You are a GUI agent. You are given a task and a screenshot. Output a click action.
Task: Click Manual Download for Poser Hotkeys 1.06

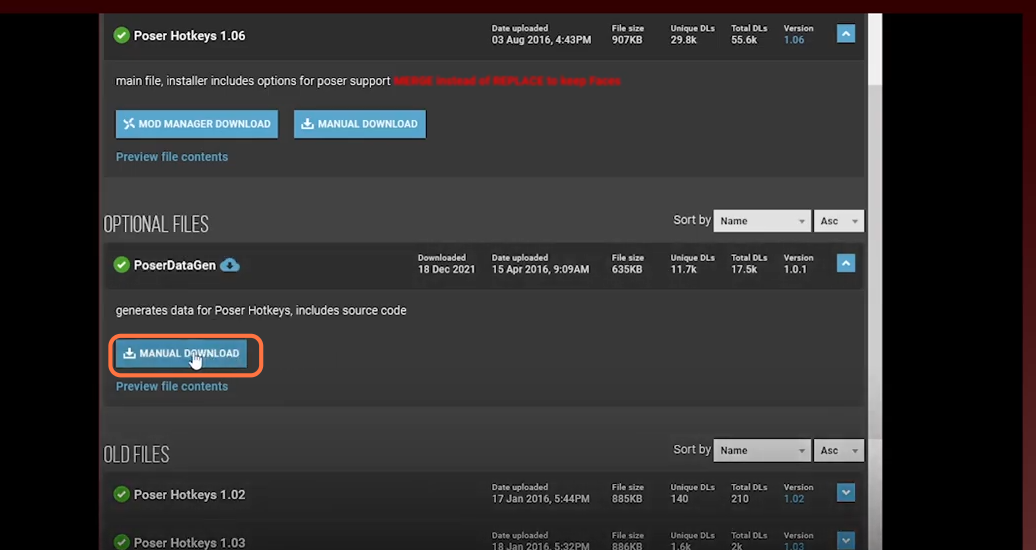tap(360, 124)
